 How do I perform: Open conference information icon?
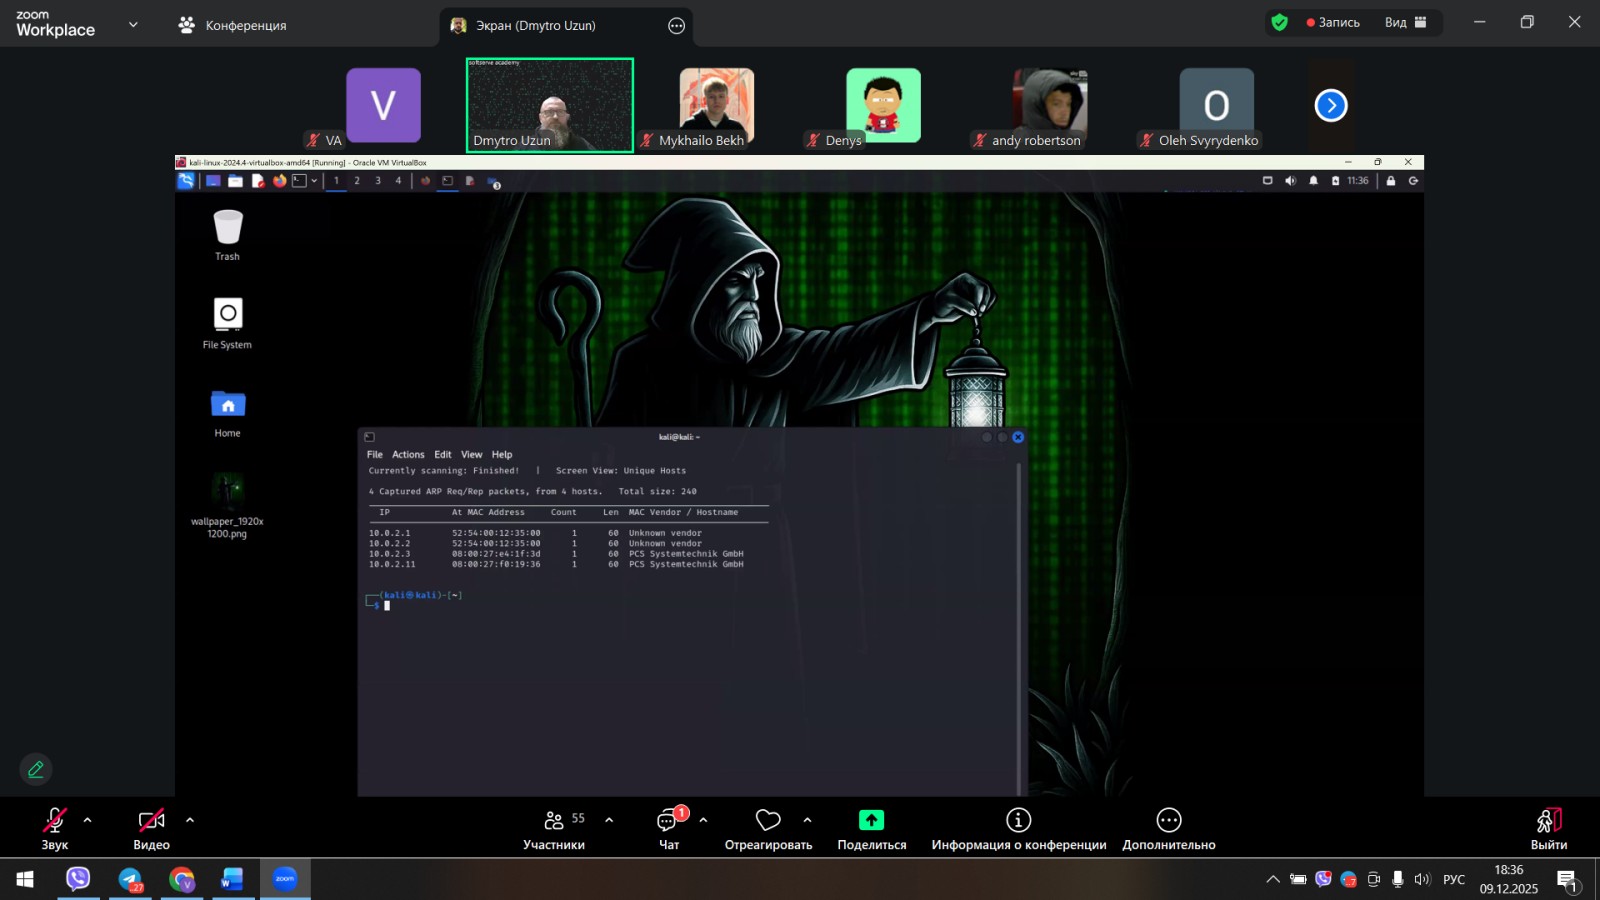tap(1018, 821)
